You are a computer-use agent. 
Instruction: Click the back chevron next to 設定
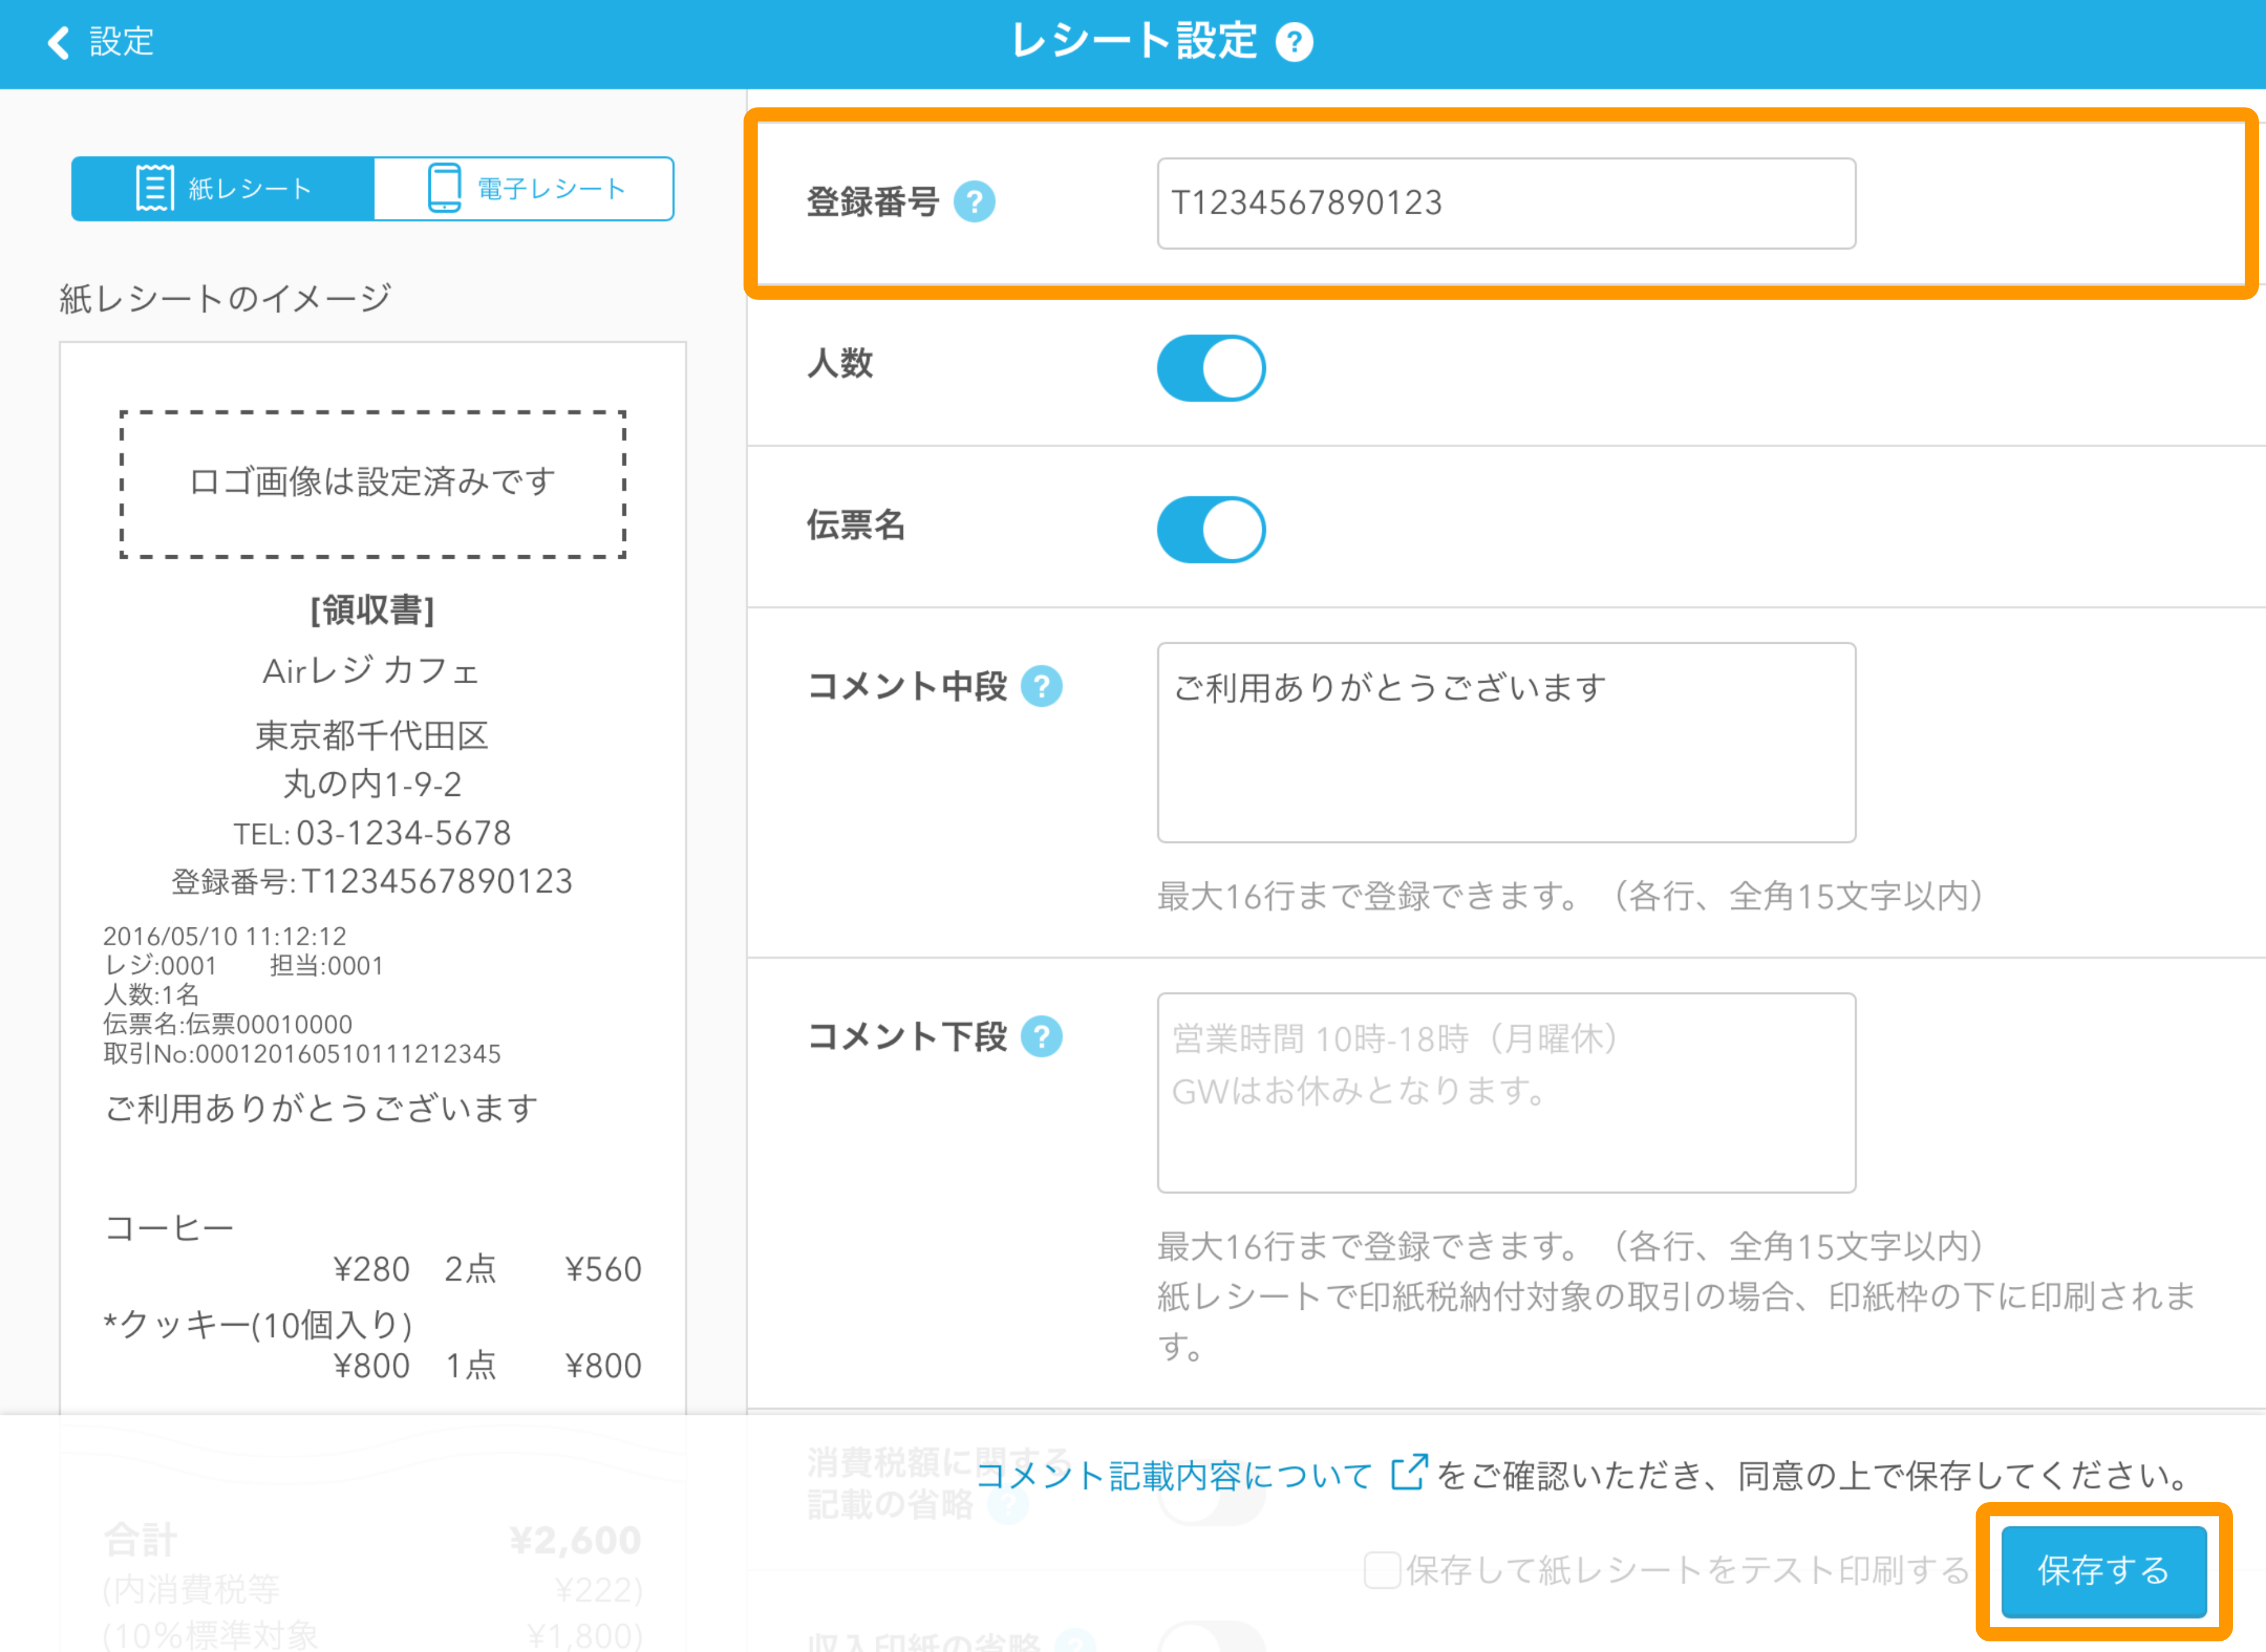58,42
